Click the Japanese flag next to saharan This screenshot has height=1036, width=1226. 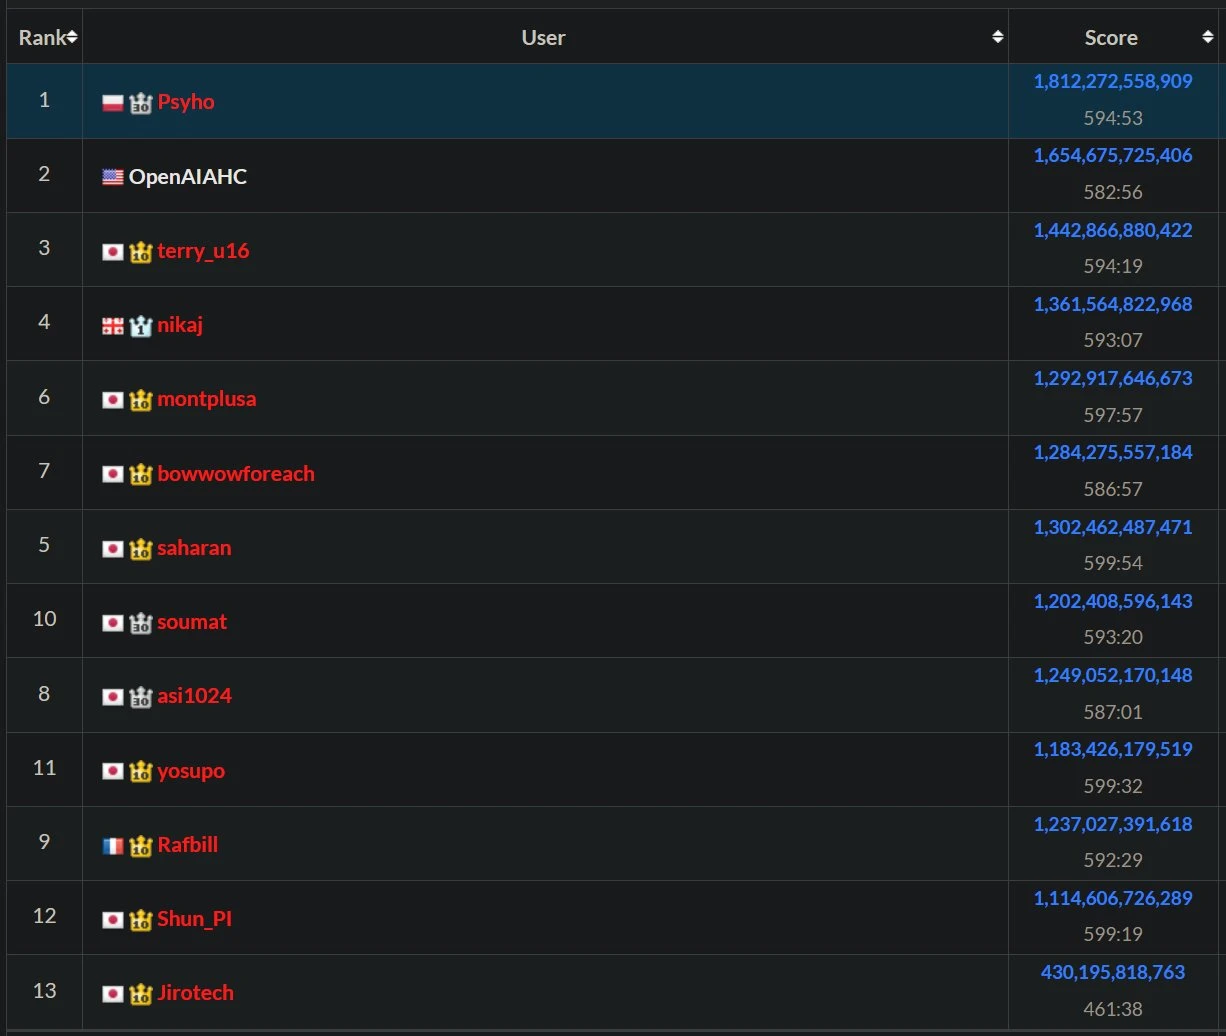point(113,547)
